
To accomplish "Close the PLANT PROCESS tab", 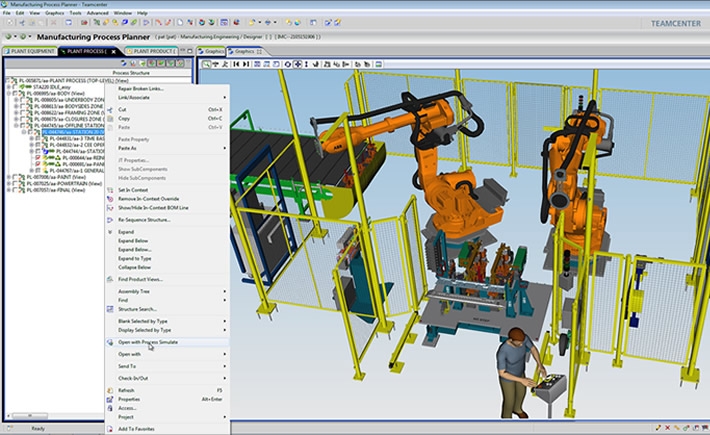I will (114, 52).
